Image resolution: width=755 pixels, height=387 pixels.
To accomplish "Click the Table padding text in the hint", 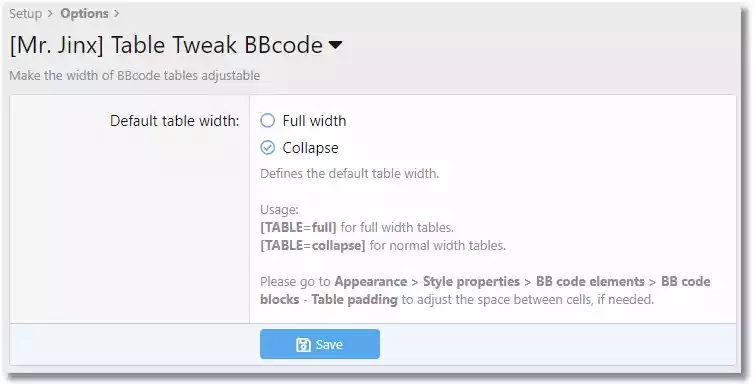I will 354,299.
